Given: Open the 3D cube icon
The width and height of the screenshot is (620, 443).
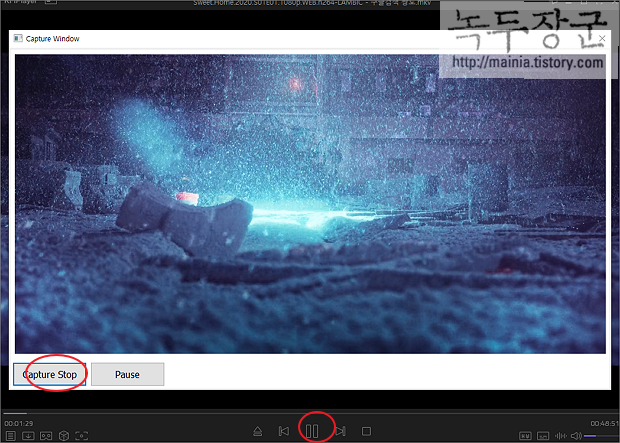Looking at the screenshot, I should point(64,436).
